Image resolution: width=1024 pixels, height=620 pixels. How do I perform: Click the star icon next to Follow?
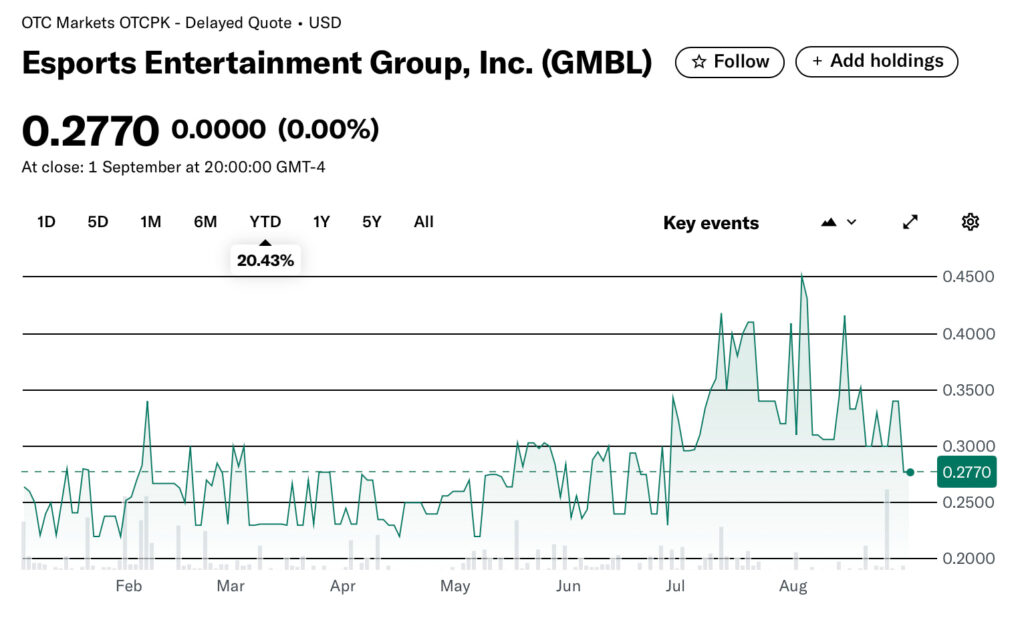point(702,61)
